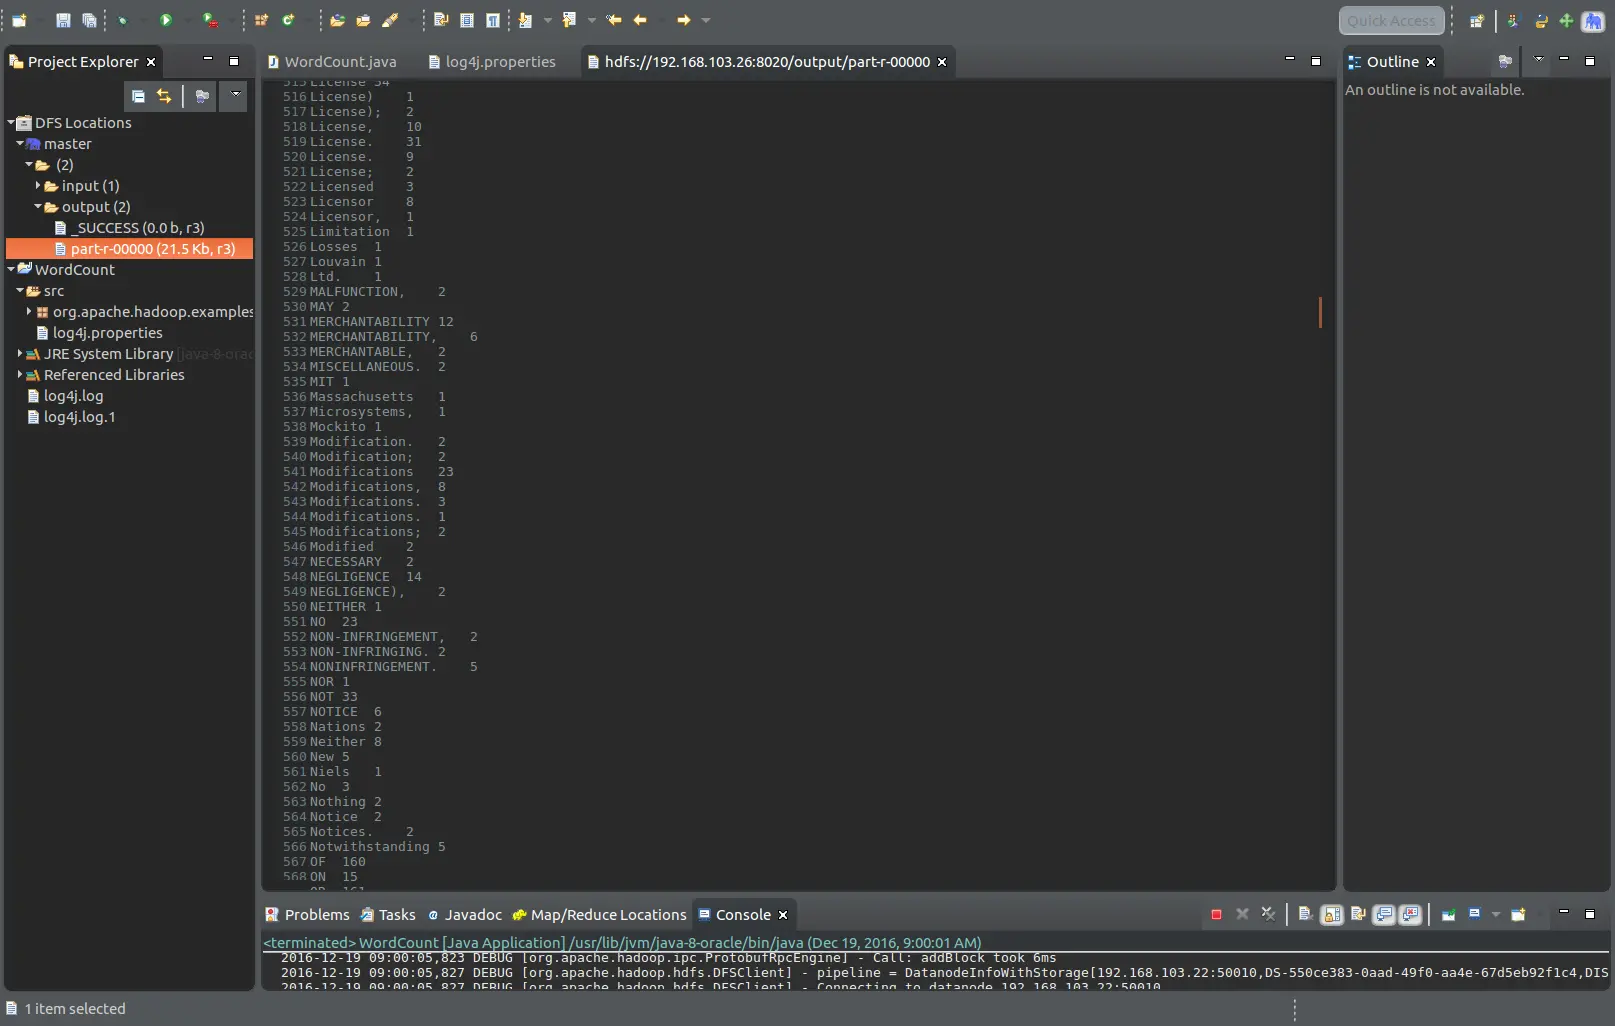The height and width of the screenshot is (1026, 1615).
Task: Click the Save icon in the toolbar
Action: (63, 20)
